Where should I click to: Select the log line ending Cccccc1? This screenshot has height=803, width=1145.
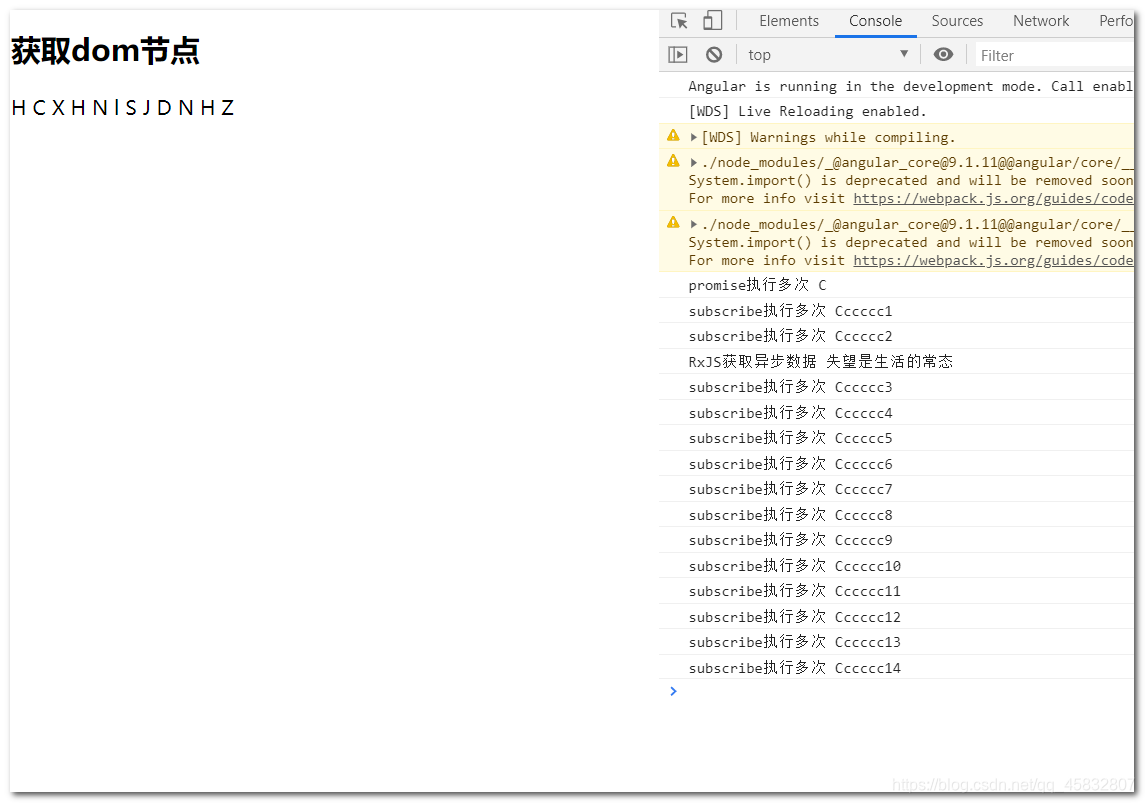point(897,311)
